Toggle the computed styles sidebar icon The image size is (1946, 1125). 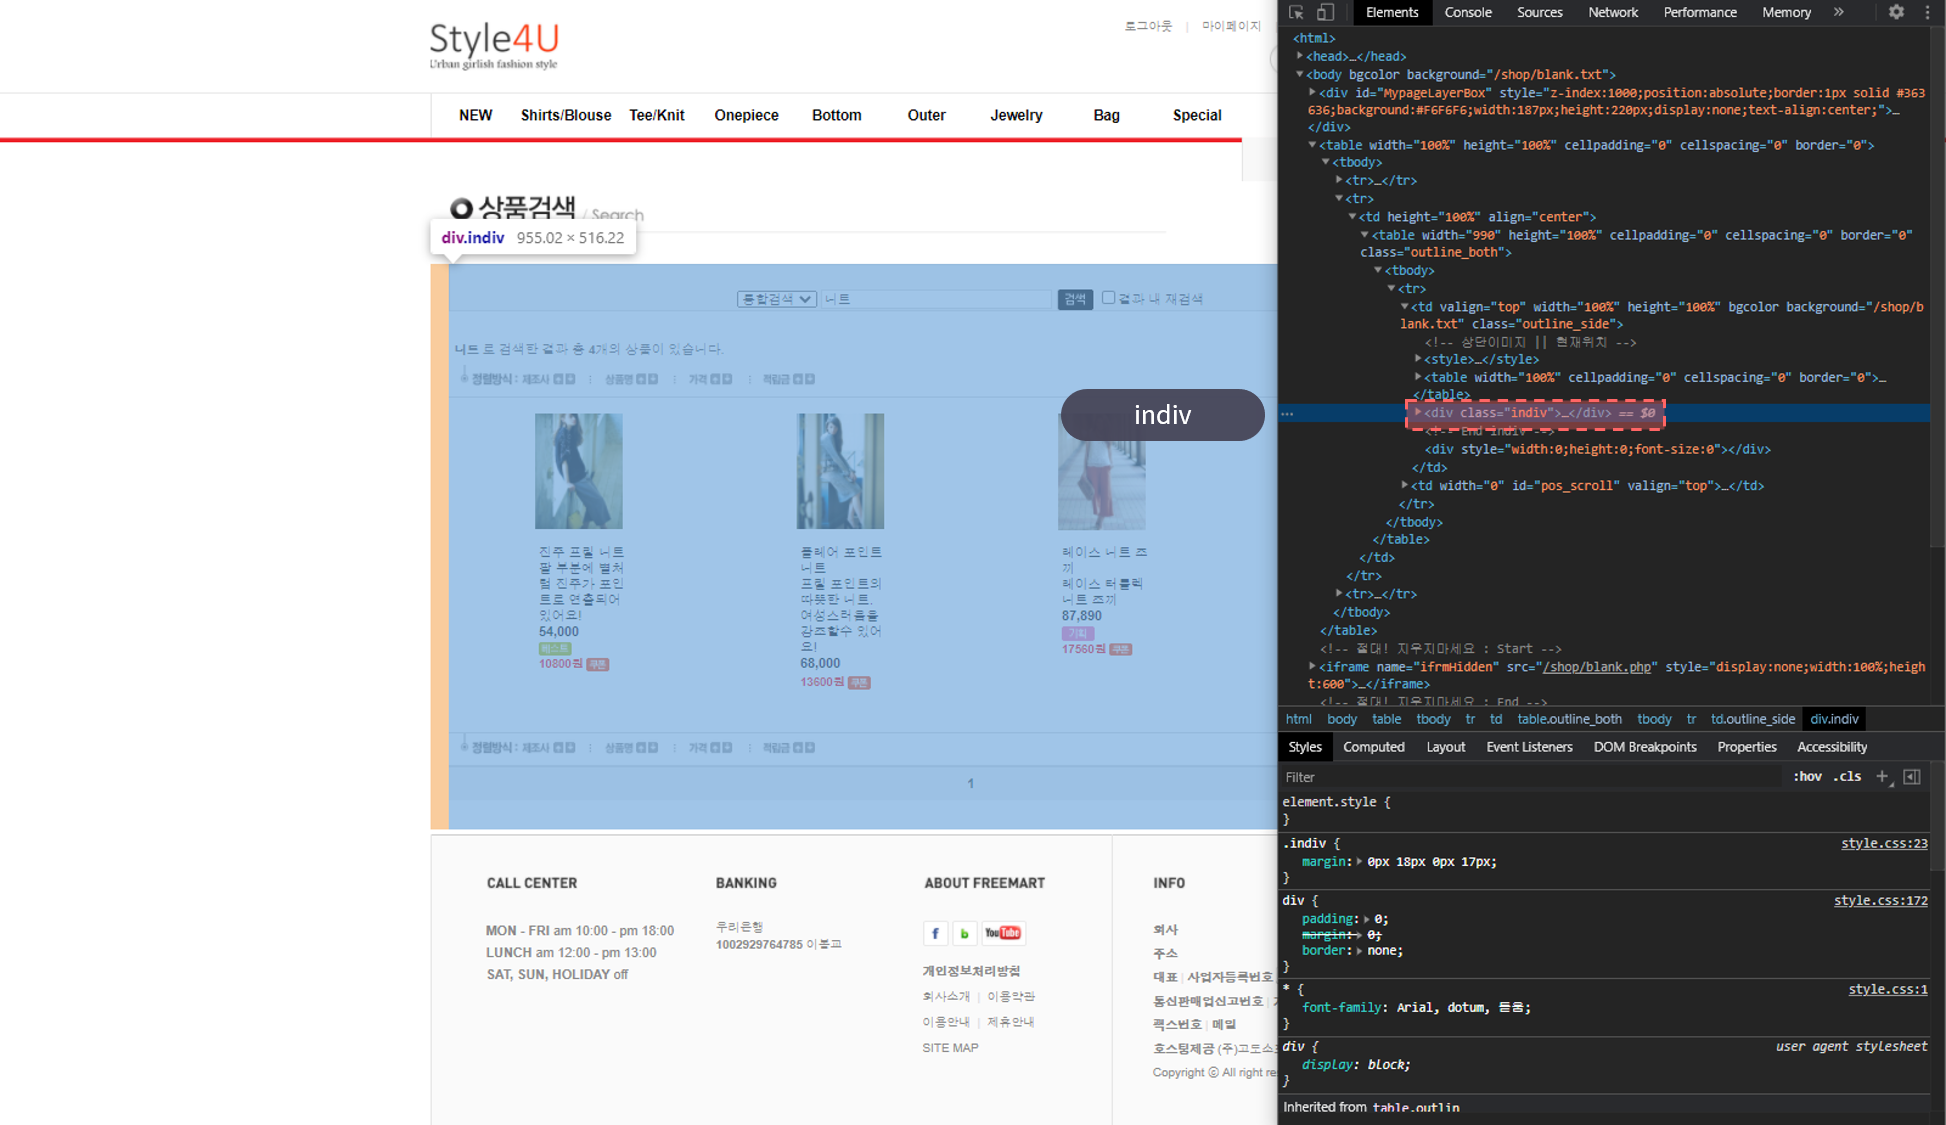[x=1912, y=776]
